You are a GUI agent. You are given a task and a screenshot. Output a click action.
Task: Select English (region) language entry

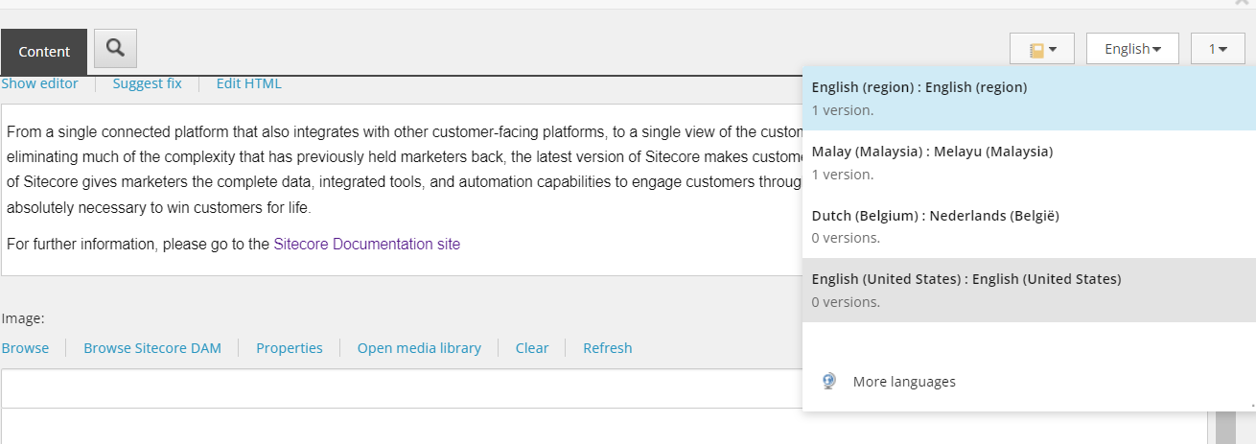coord(1028,98)
